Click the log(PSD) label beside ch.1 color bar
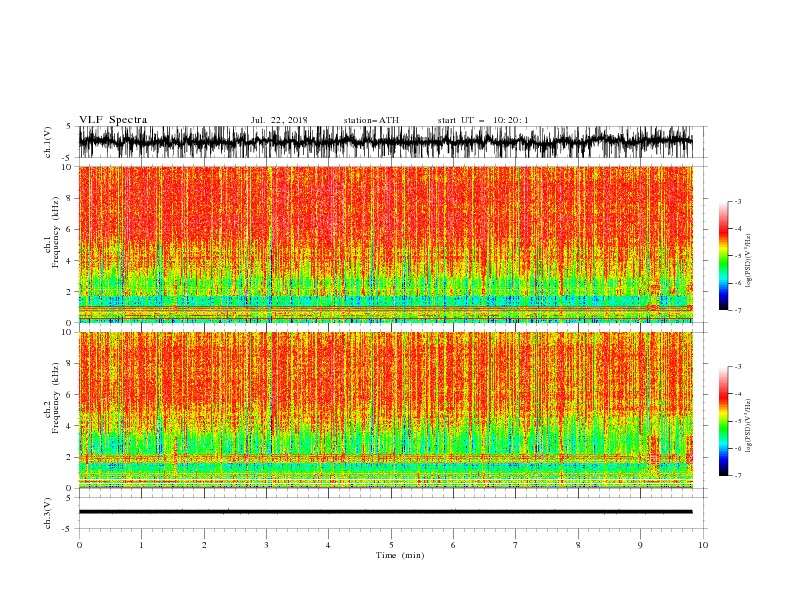Viewport: 792px width, 612px height. [749, 261]
